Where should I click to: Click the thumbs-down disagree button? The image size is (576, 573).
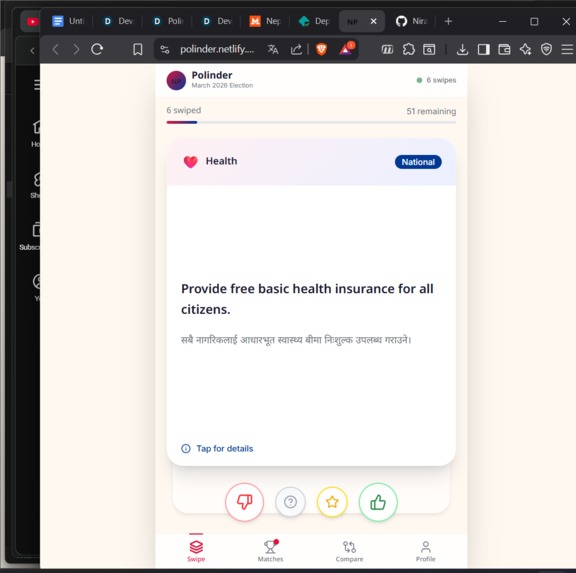click(x=244, y=502)
